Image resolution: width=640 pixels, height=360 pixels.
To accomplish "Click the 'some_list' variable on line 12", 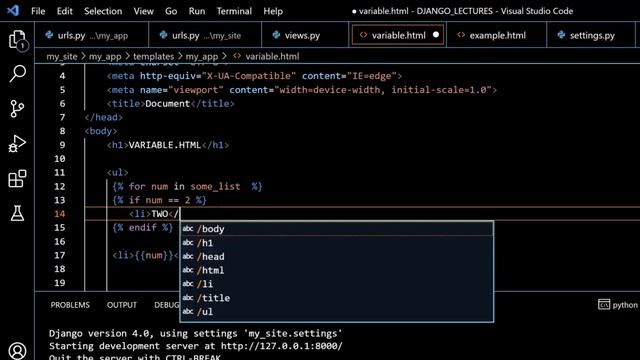I will pyautogui.click(x=215, y=187).
